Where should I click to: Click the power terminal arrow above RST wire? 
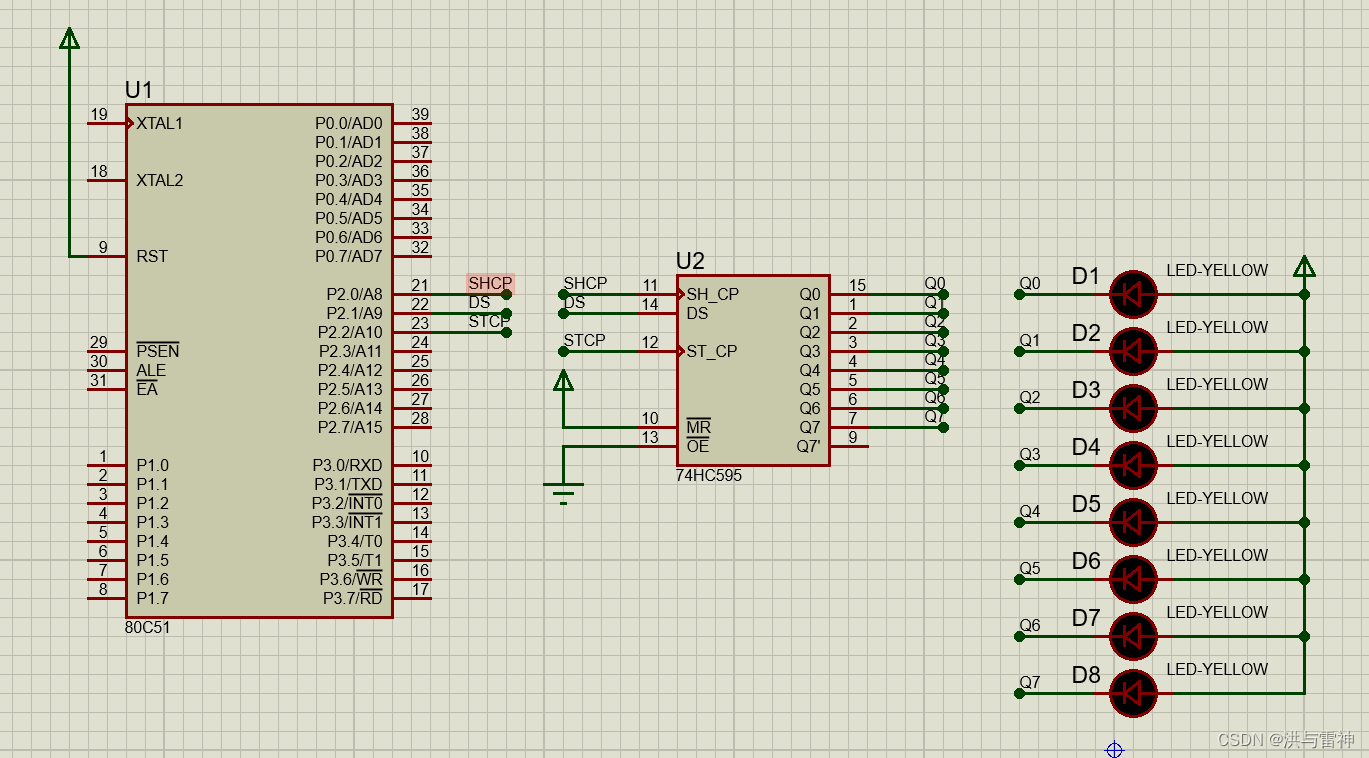coord(69,38)
